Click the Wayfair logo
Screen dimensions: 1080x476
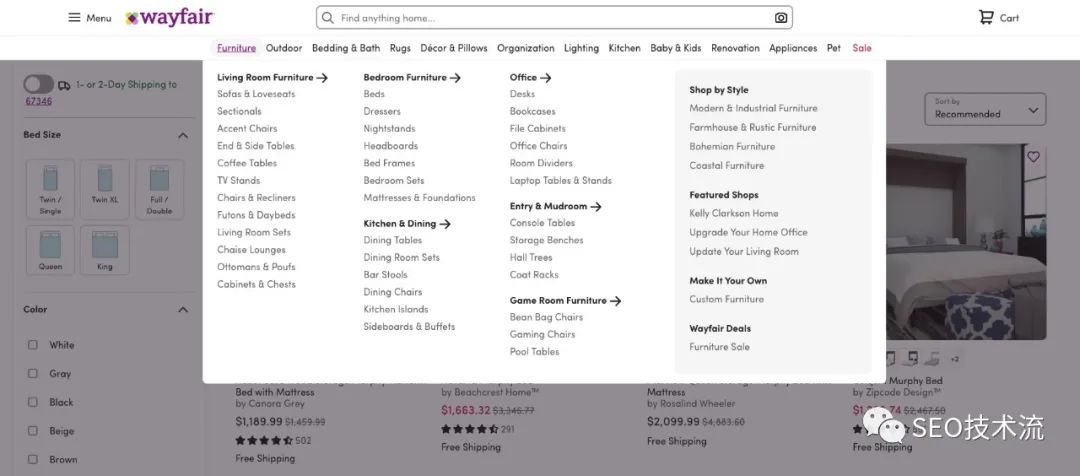[x=169, y=18]
